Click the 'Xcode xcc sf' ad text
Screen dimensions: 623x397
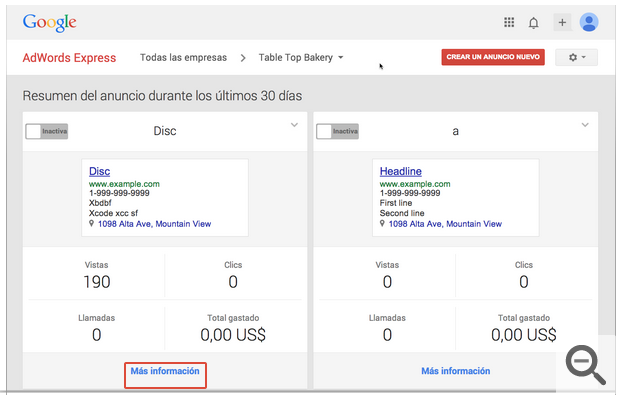[x=113, y=213]
